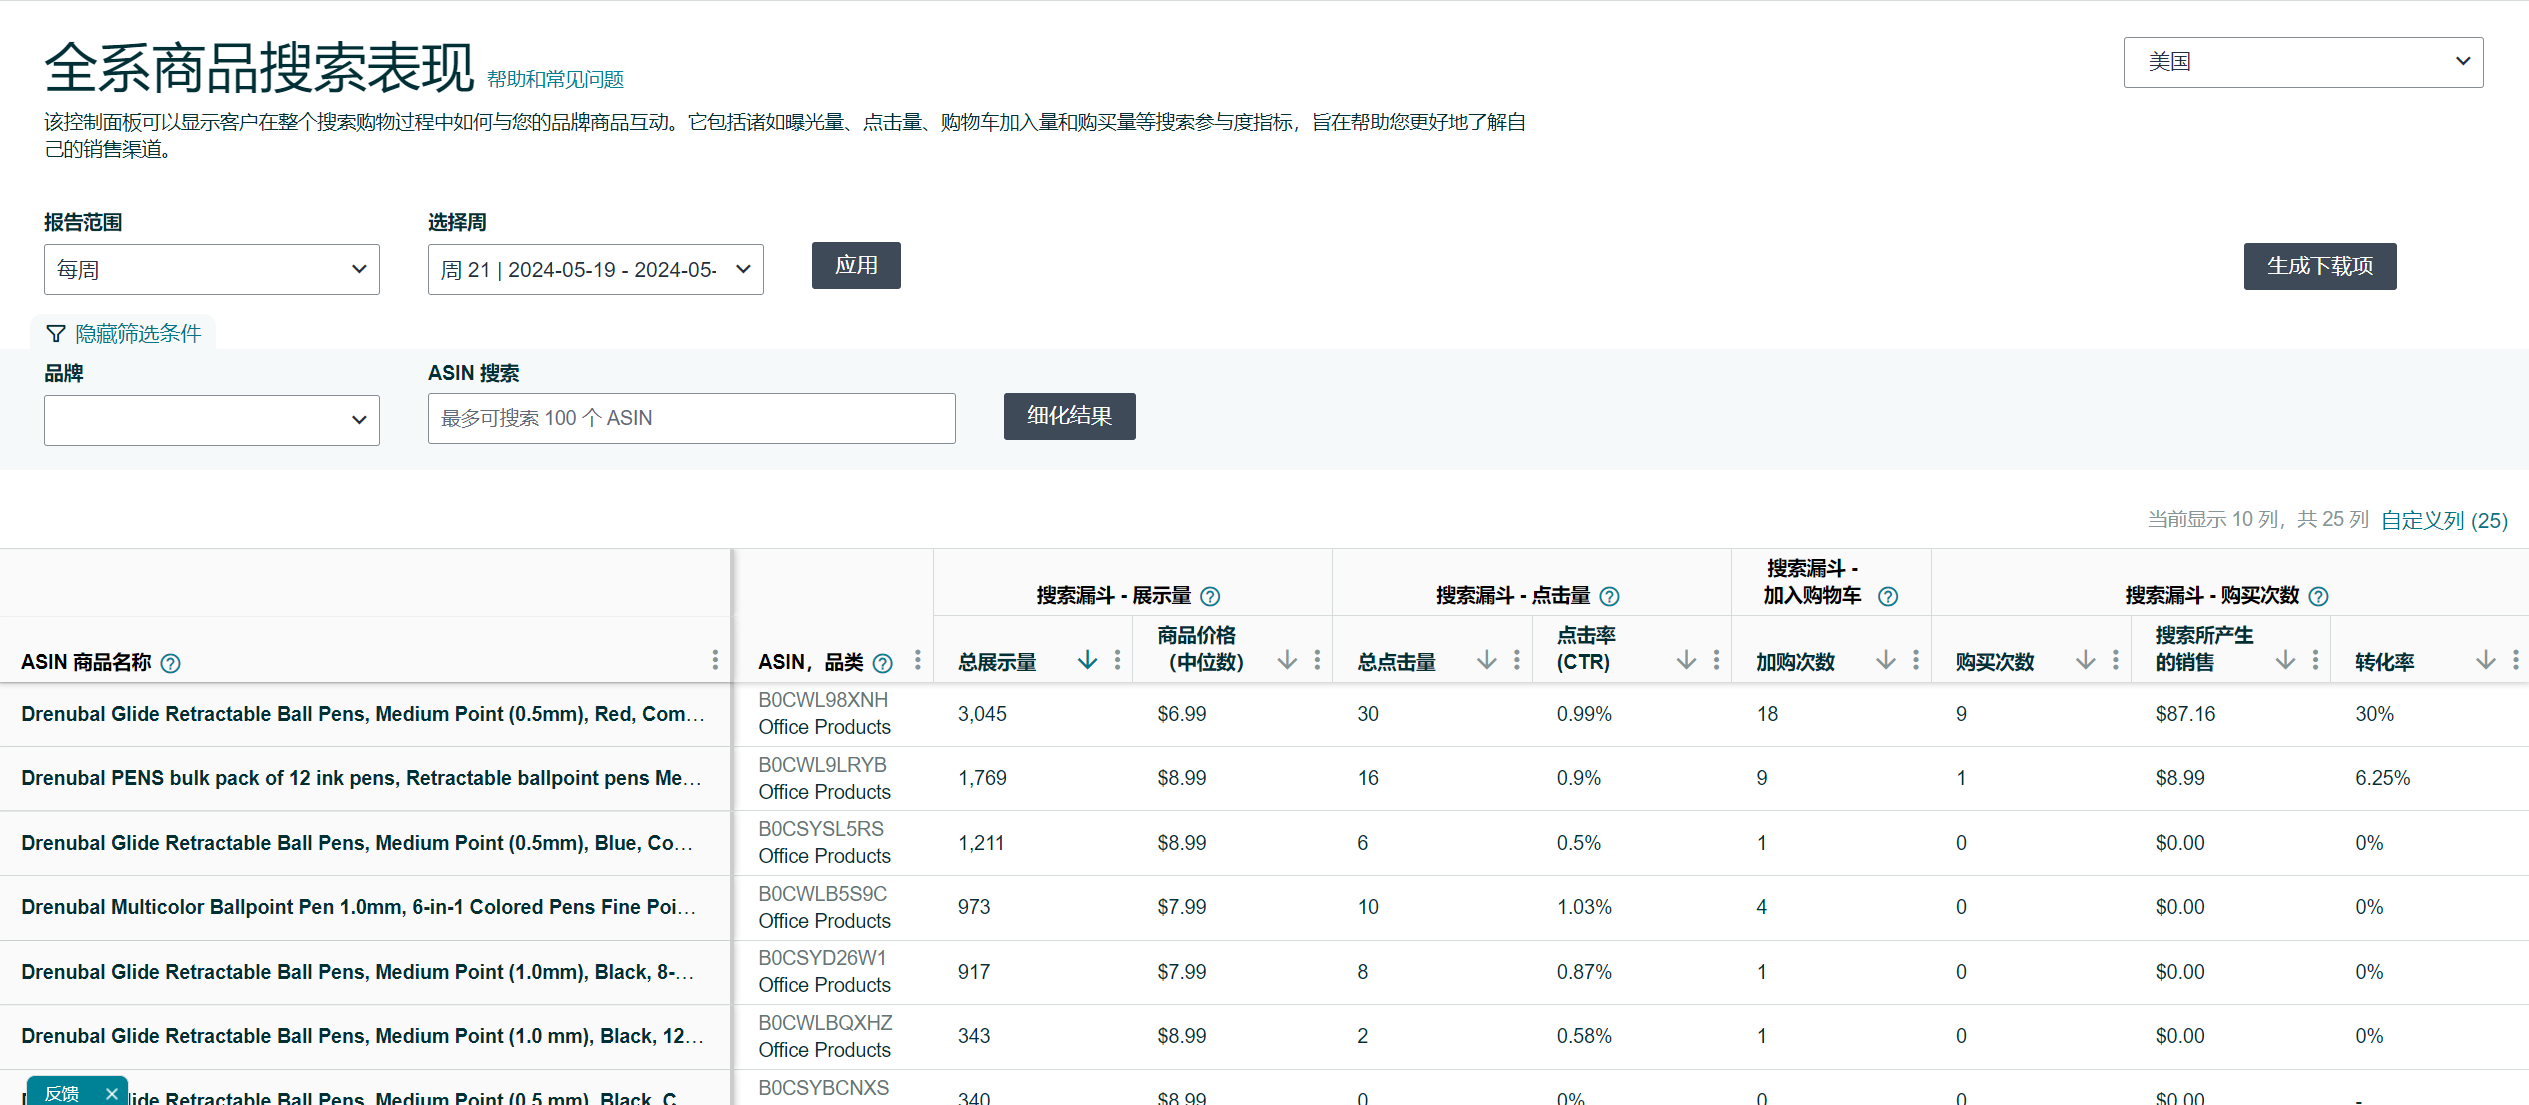Click CTR value 1.03%
This screenshot has height=1105, width=2529.
[x=1584, y=907]
